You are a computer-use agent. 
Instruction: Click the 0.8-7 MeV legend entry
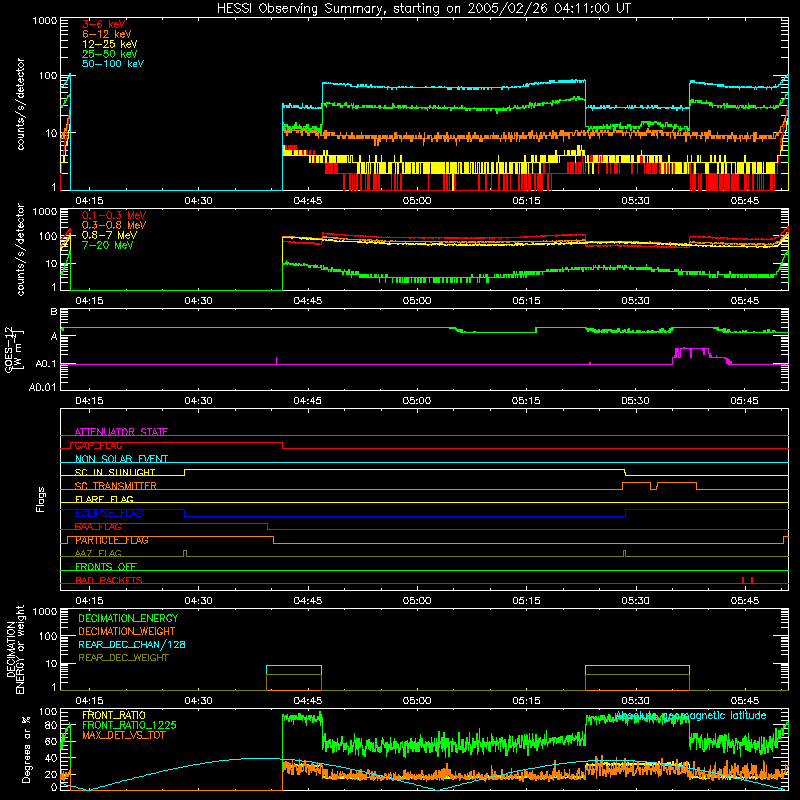[x=109, y=235]
